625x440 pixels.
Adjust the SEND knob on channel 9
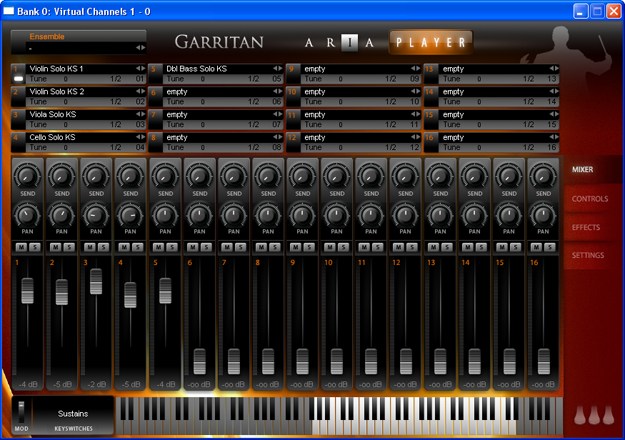[302, 176]
